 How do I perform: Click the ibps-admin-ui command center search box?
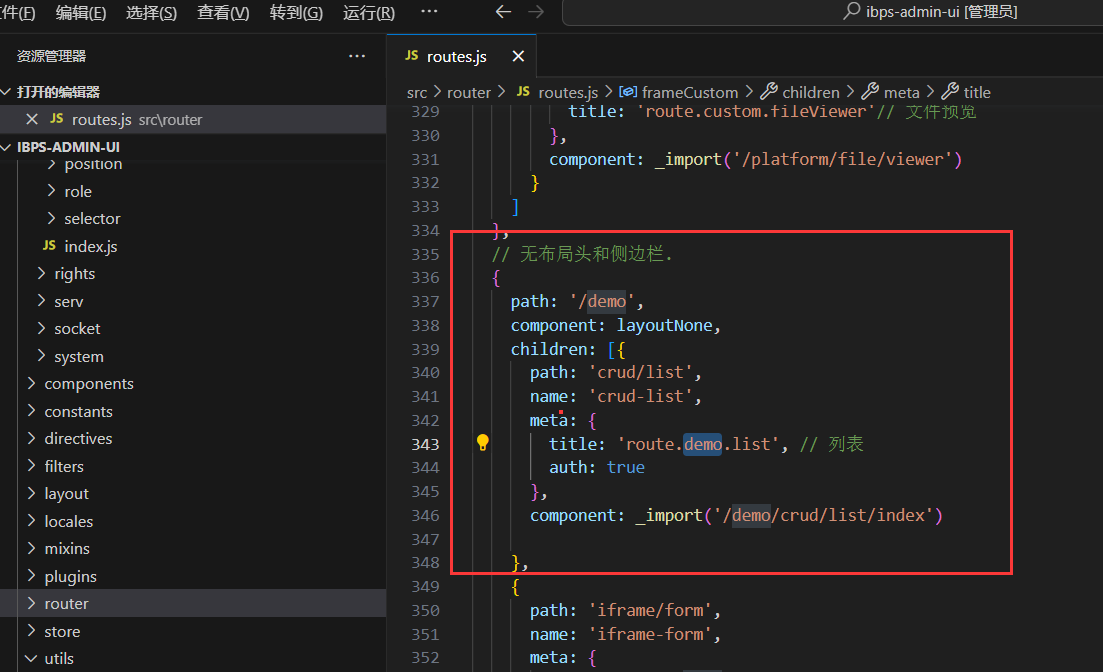pyautogui.click(x=930, y=12)
